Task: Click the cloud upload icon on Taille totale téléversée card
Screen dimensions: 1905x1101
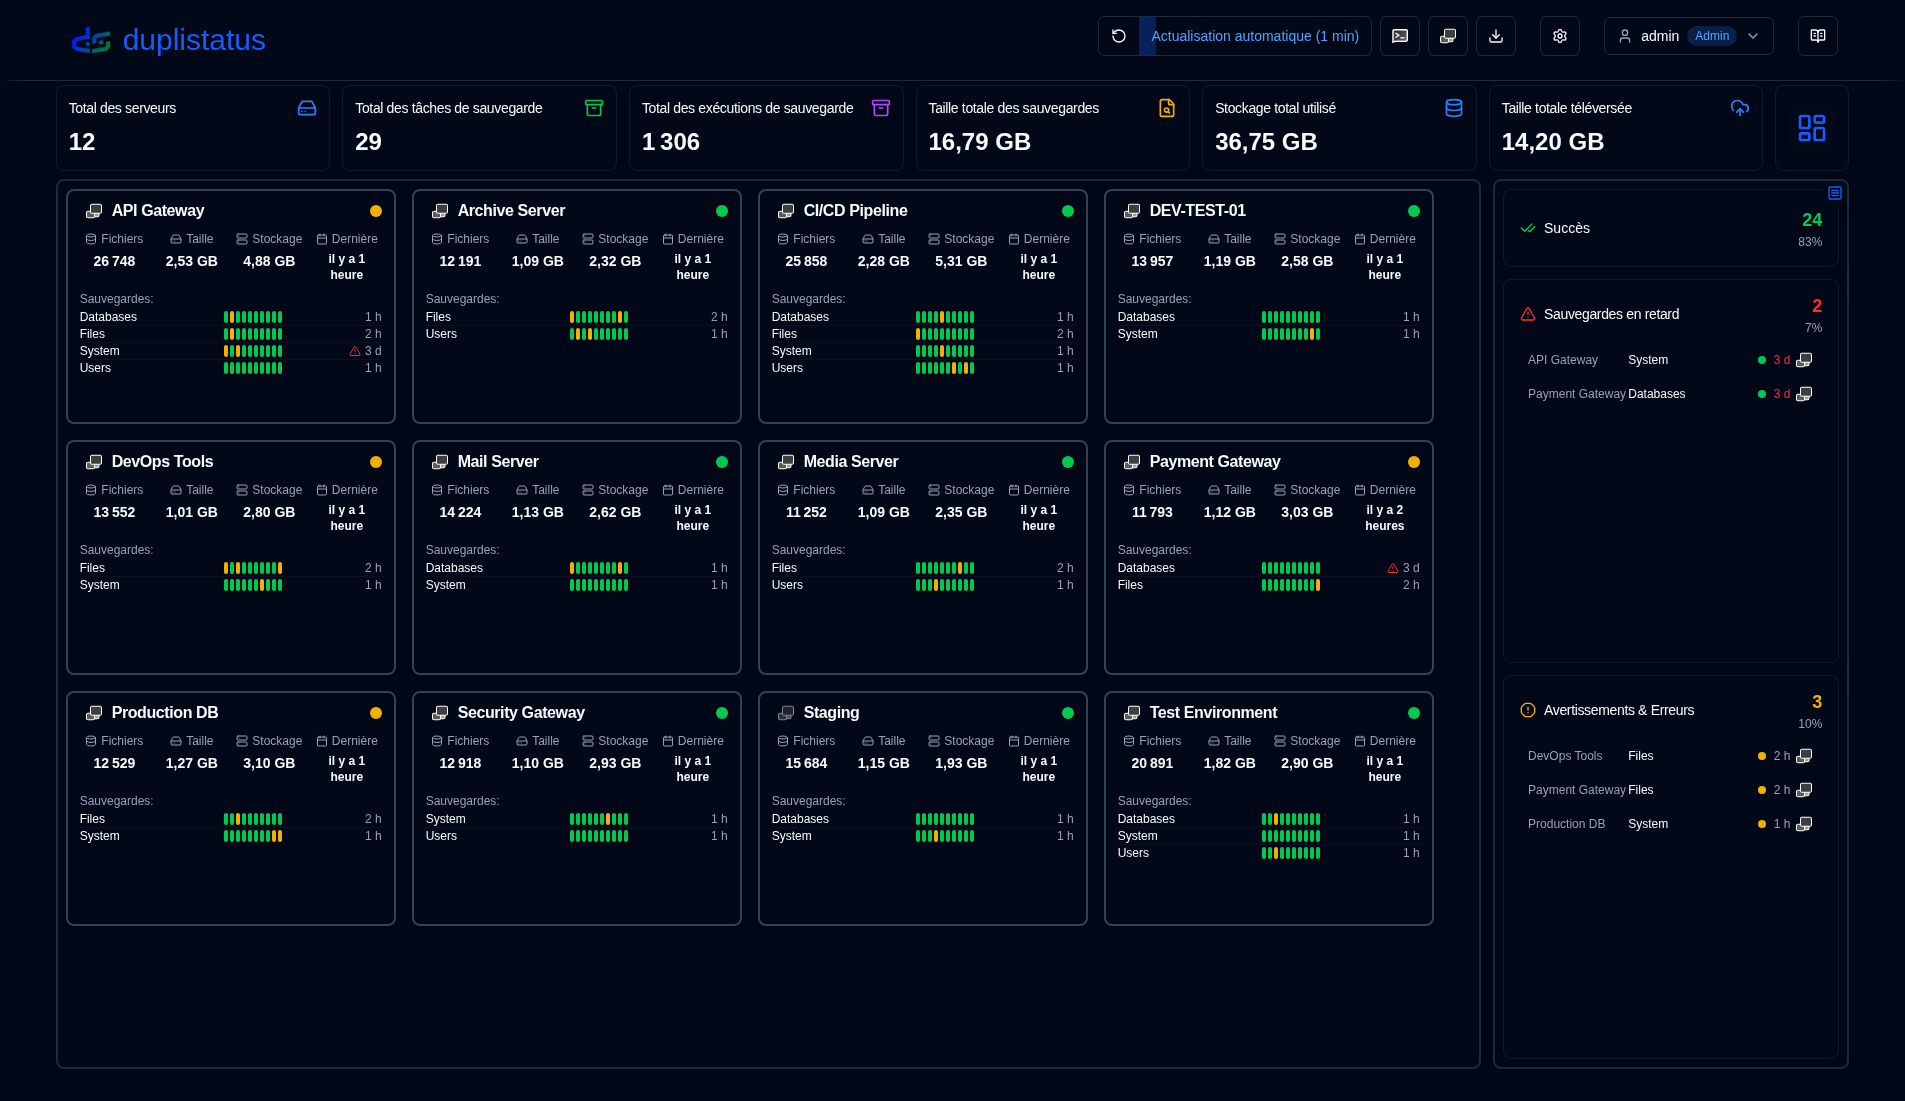Action: [1739, 107]
